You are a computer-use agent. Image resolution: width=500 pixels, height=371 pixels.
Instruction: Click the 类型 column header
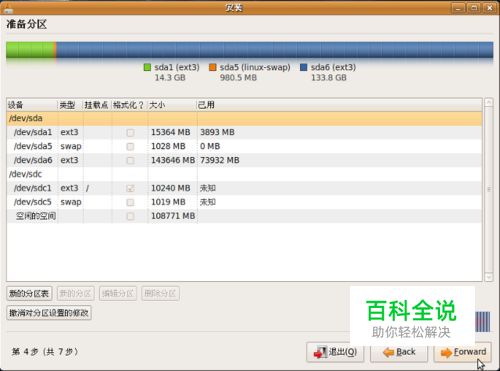pyautogui.click(x=70, y=105)
